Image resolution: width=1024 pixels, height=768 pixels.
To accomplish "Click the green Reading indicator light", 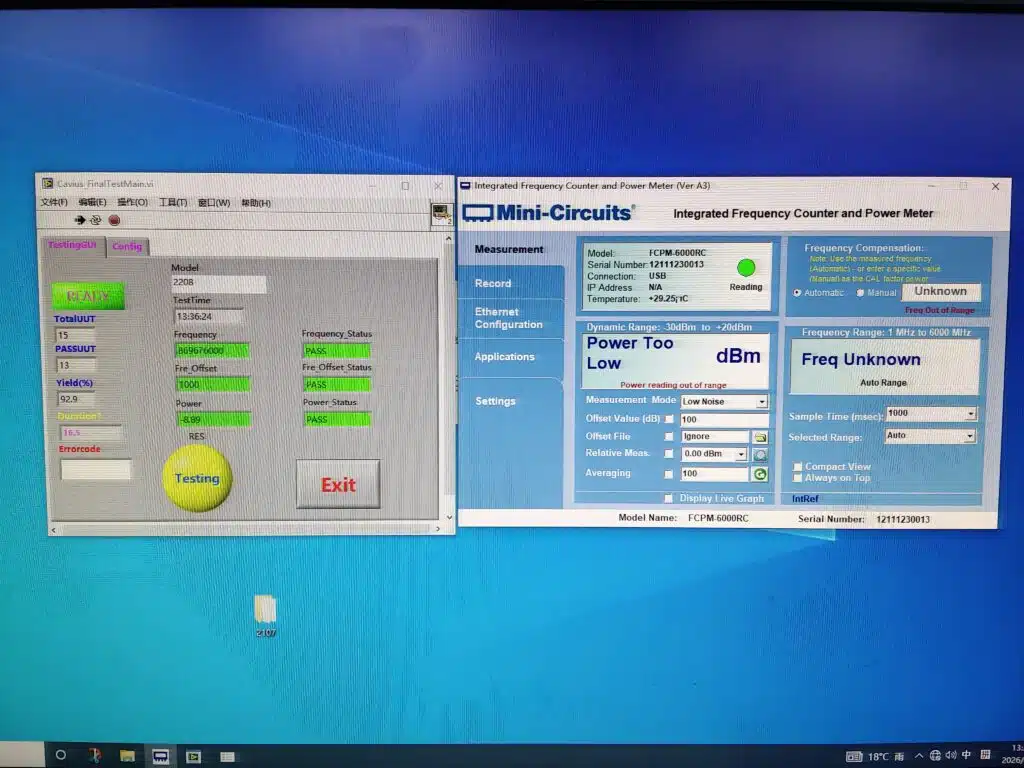I will pyautogui.click(x=746, y=267).
